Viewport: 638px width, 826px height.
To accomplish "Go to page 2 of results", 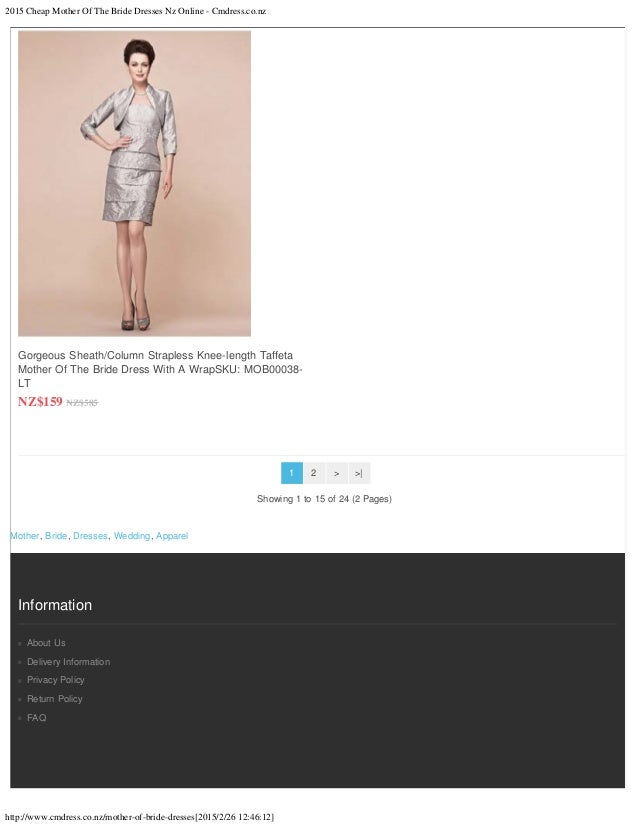I will click(313, 473).
